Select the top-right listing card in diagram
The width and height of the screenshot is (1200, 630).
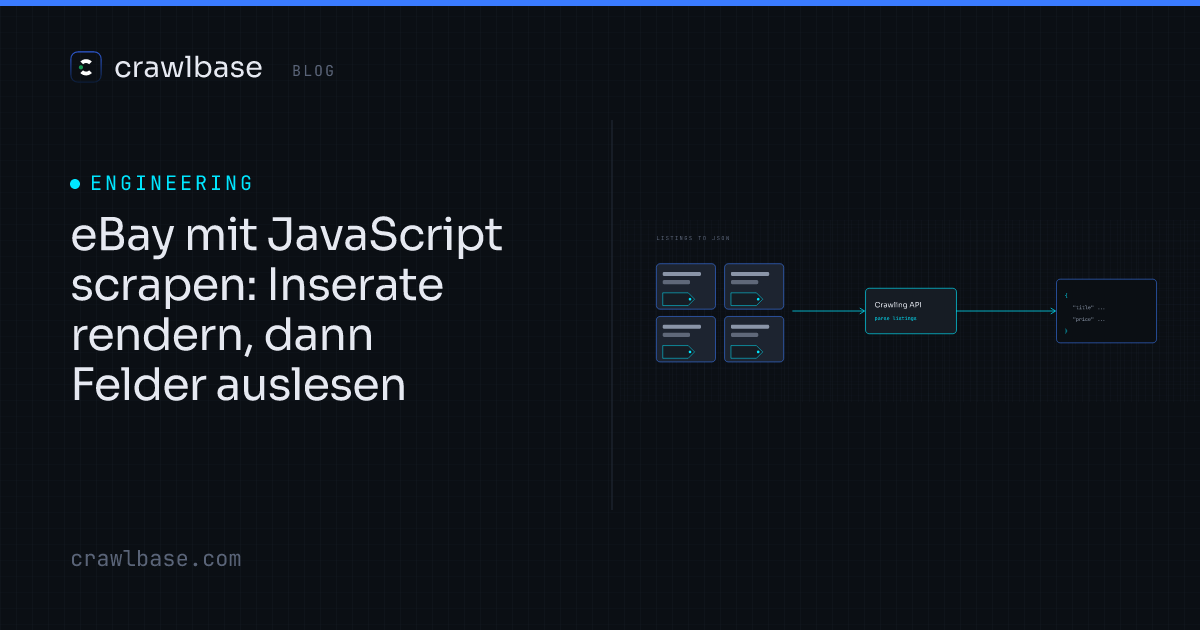click(x=754, y=286)
